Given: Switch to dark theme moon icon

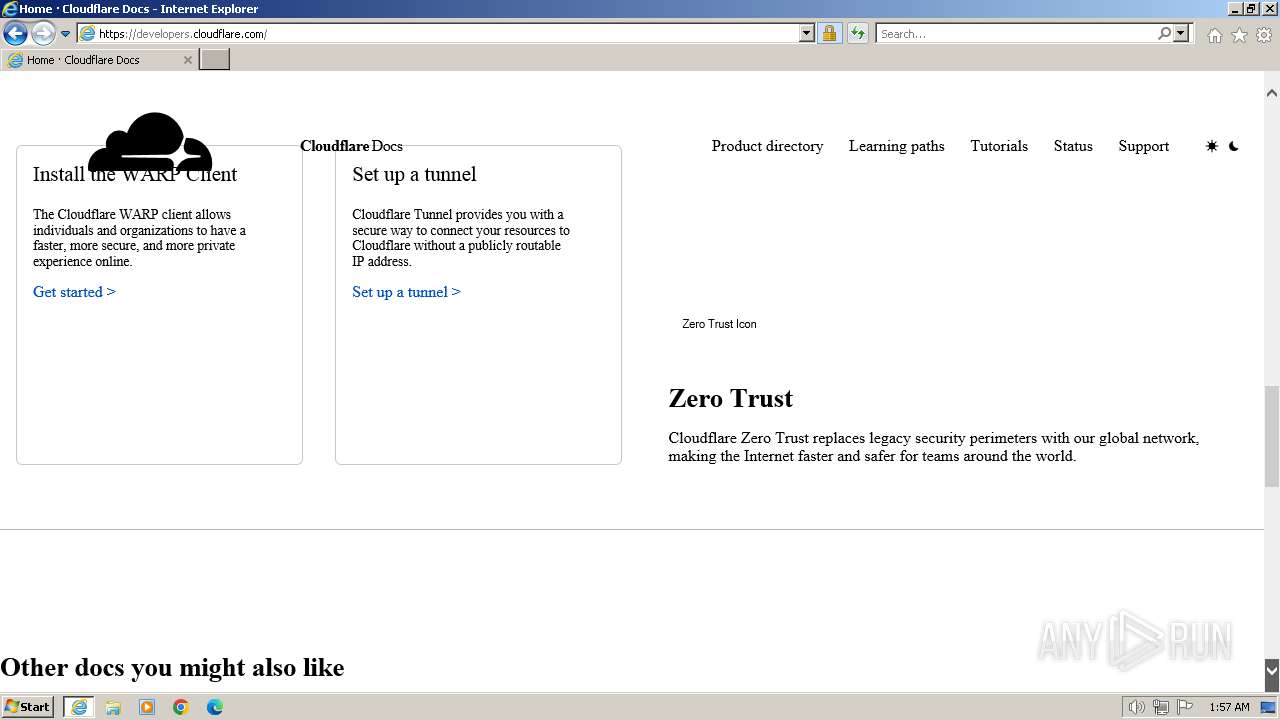Looking at the screenshot, I should tap(1233, 146).
